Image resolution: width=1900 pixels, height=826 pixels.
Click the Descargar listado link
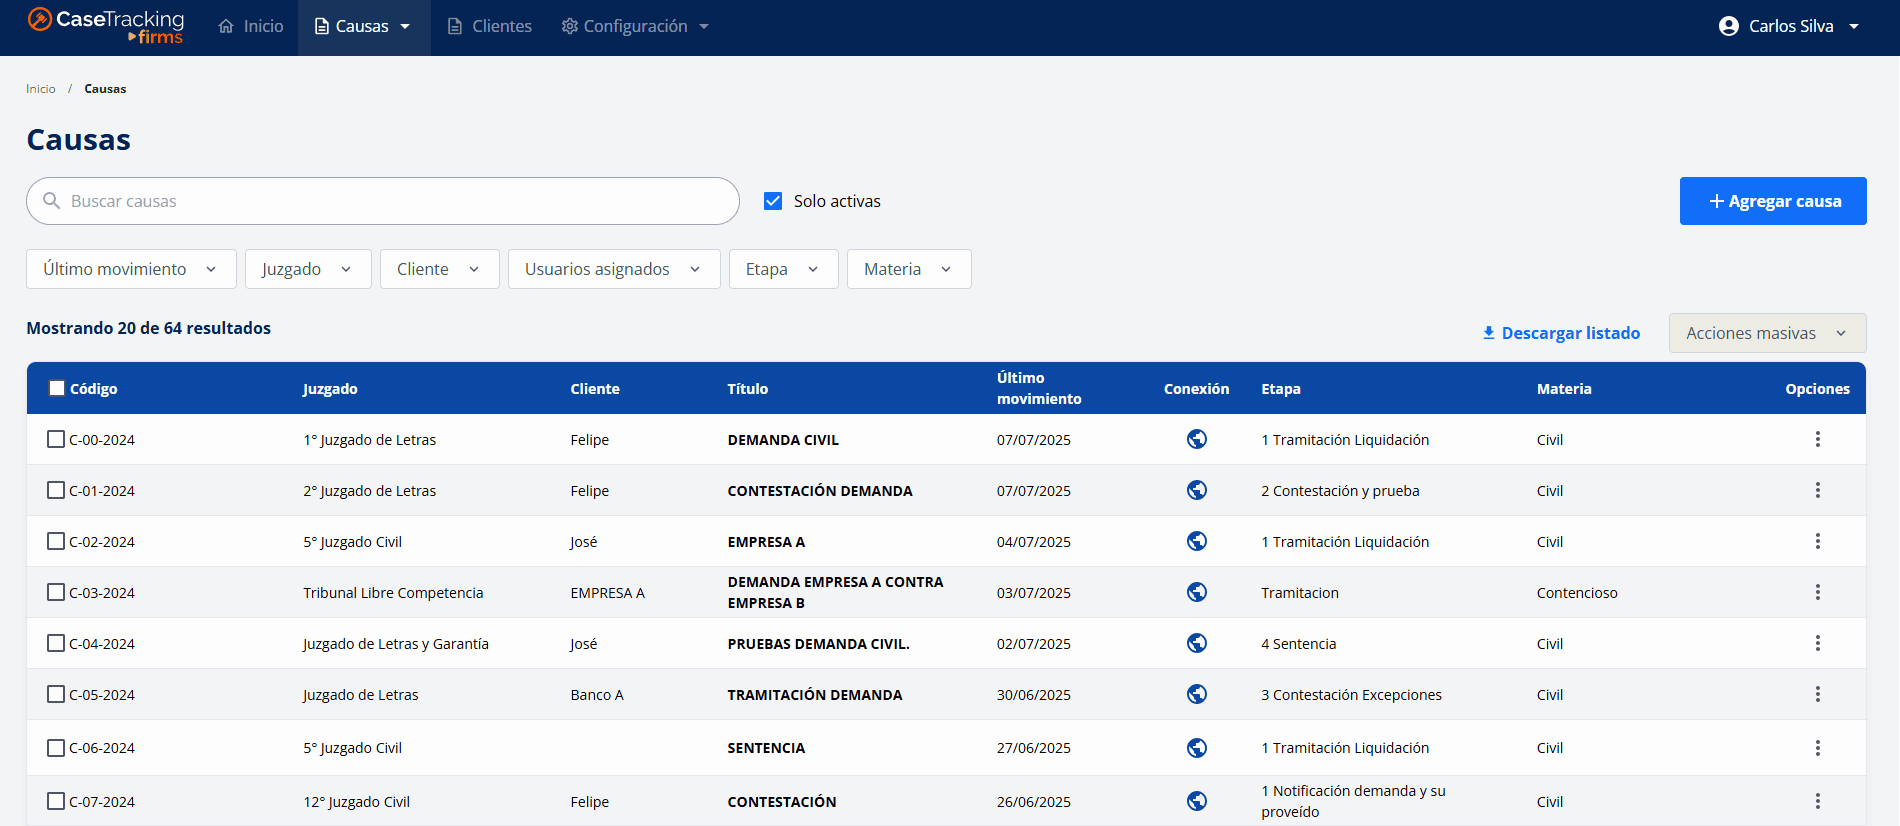pos(1560,333)
